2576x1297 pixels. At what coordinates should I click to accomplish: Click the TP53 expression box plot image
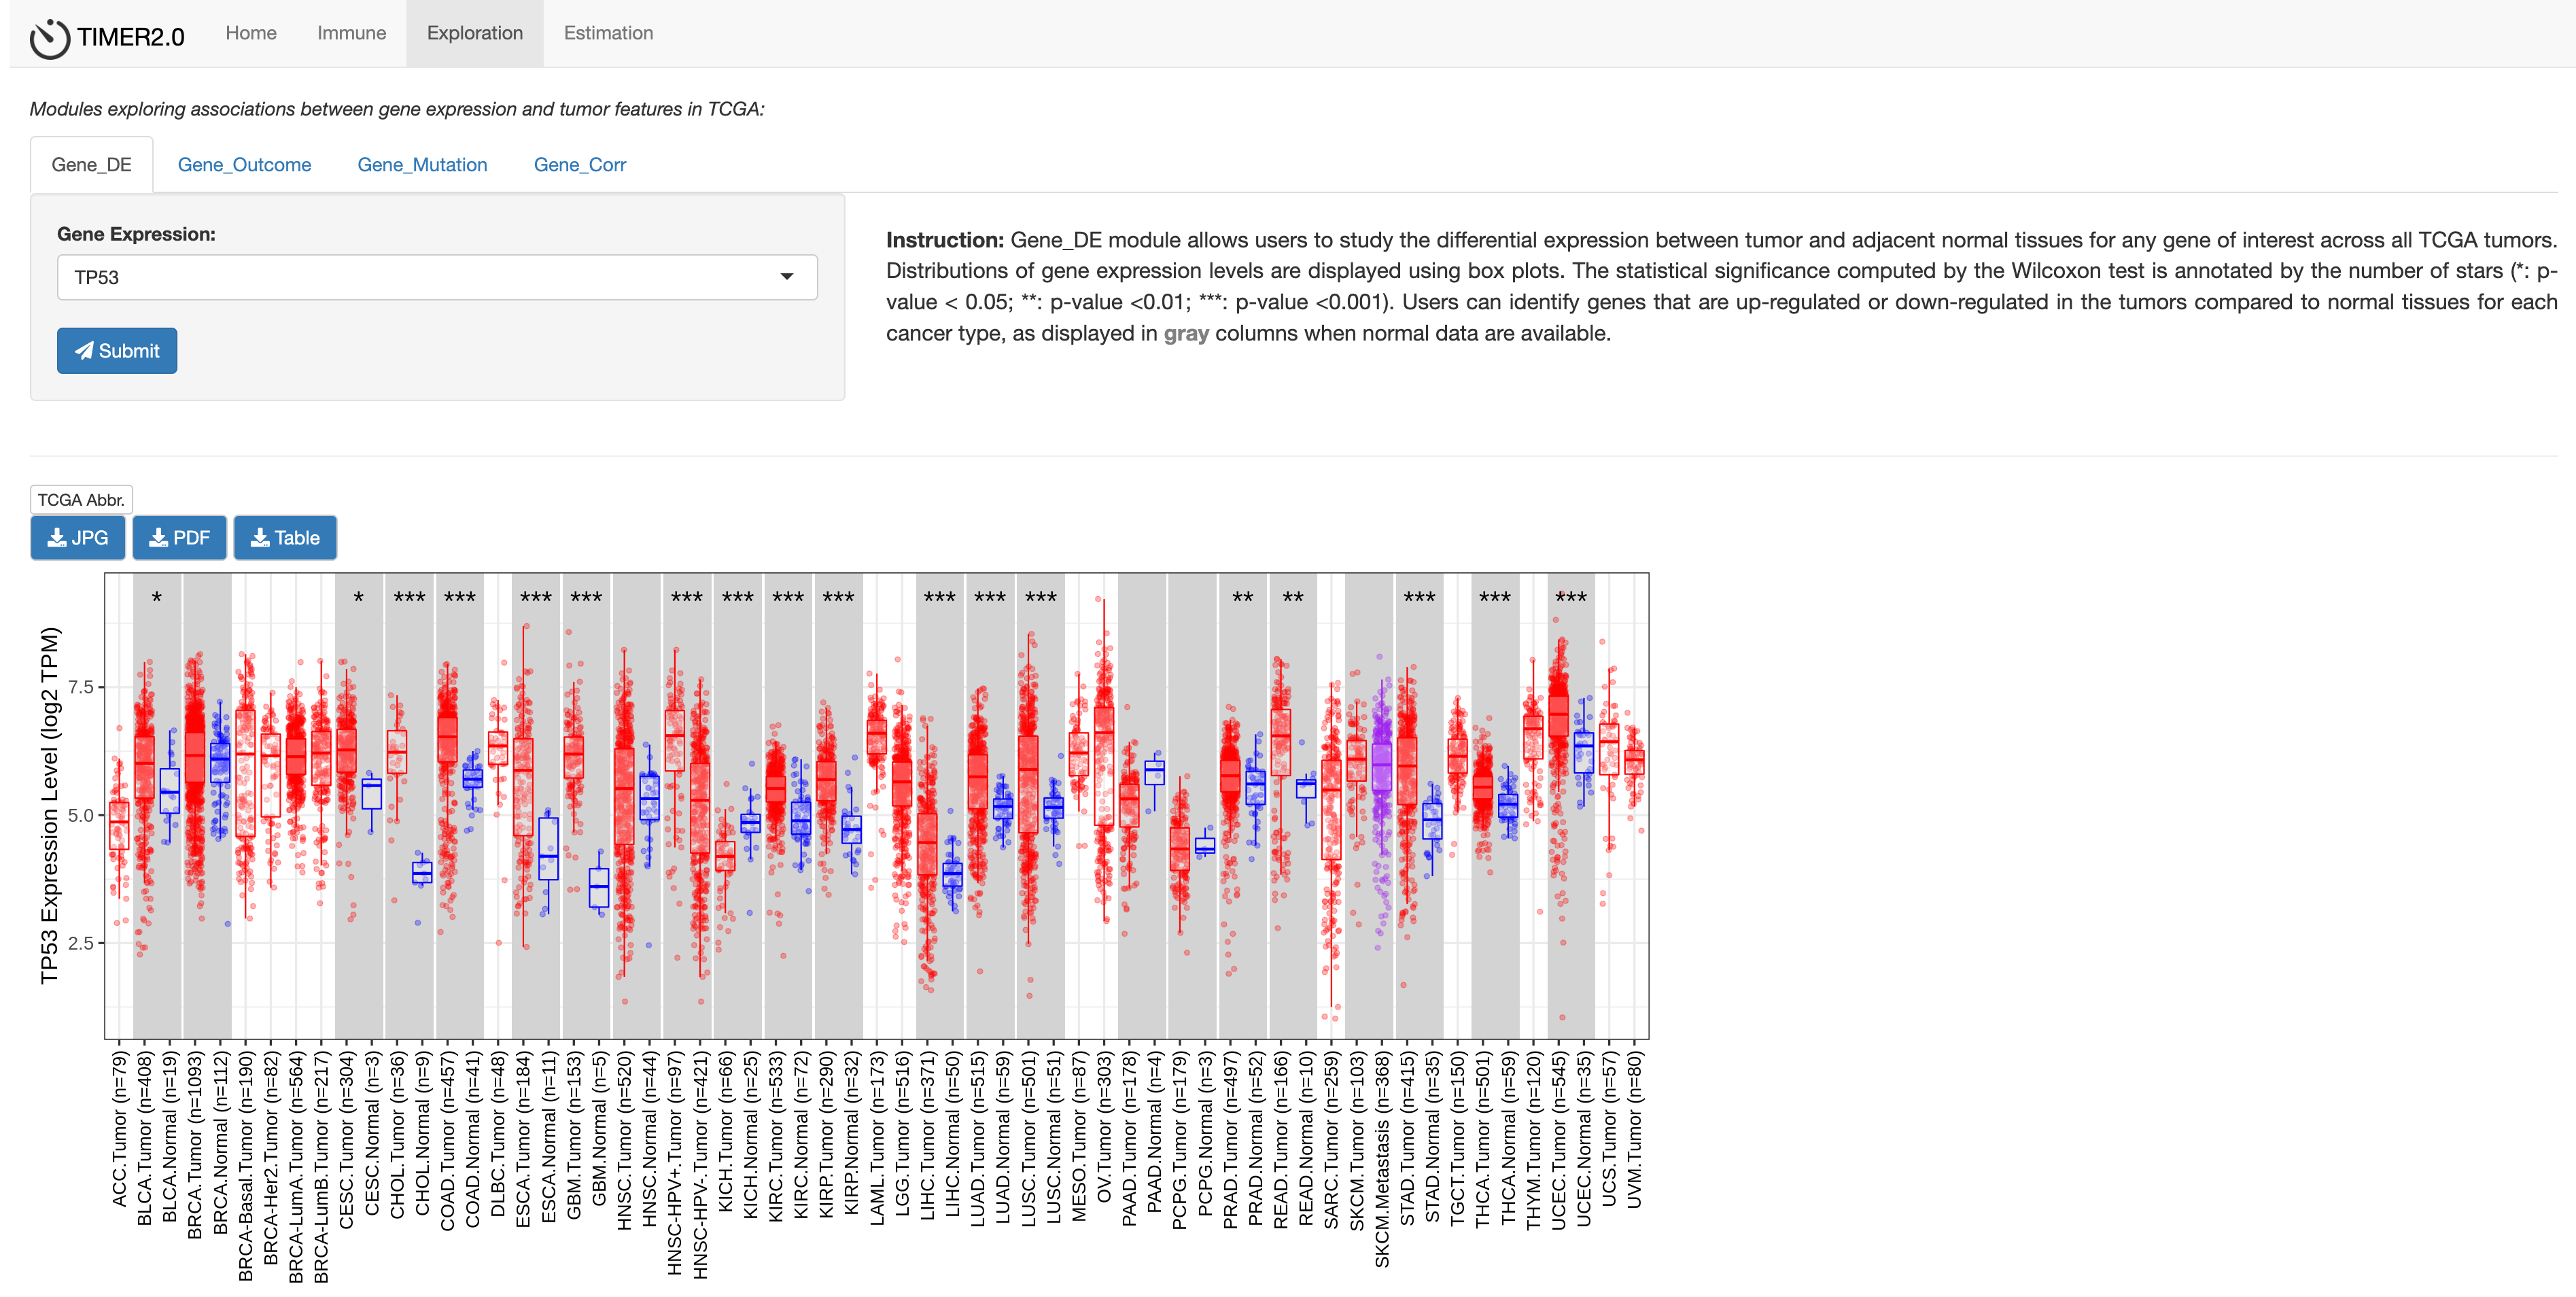coord(876,806)
